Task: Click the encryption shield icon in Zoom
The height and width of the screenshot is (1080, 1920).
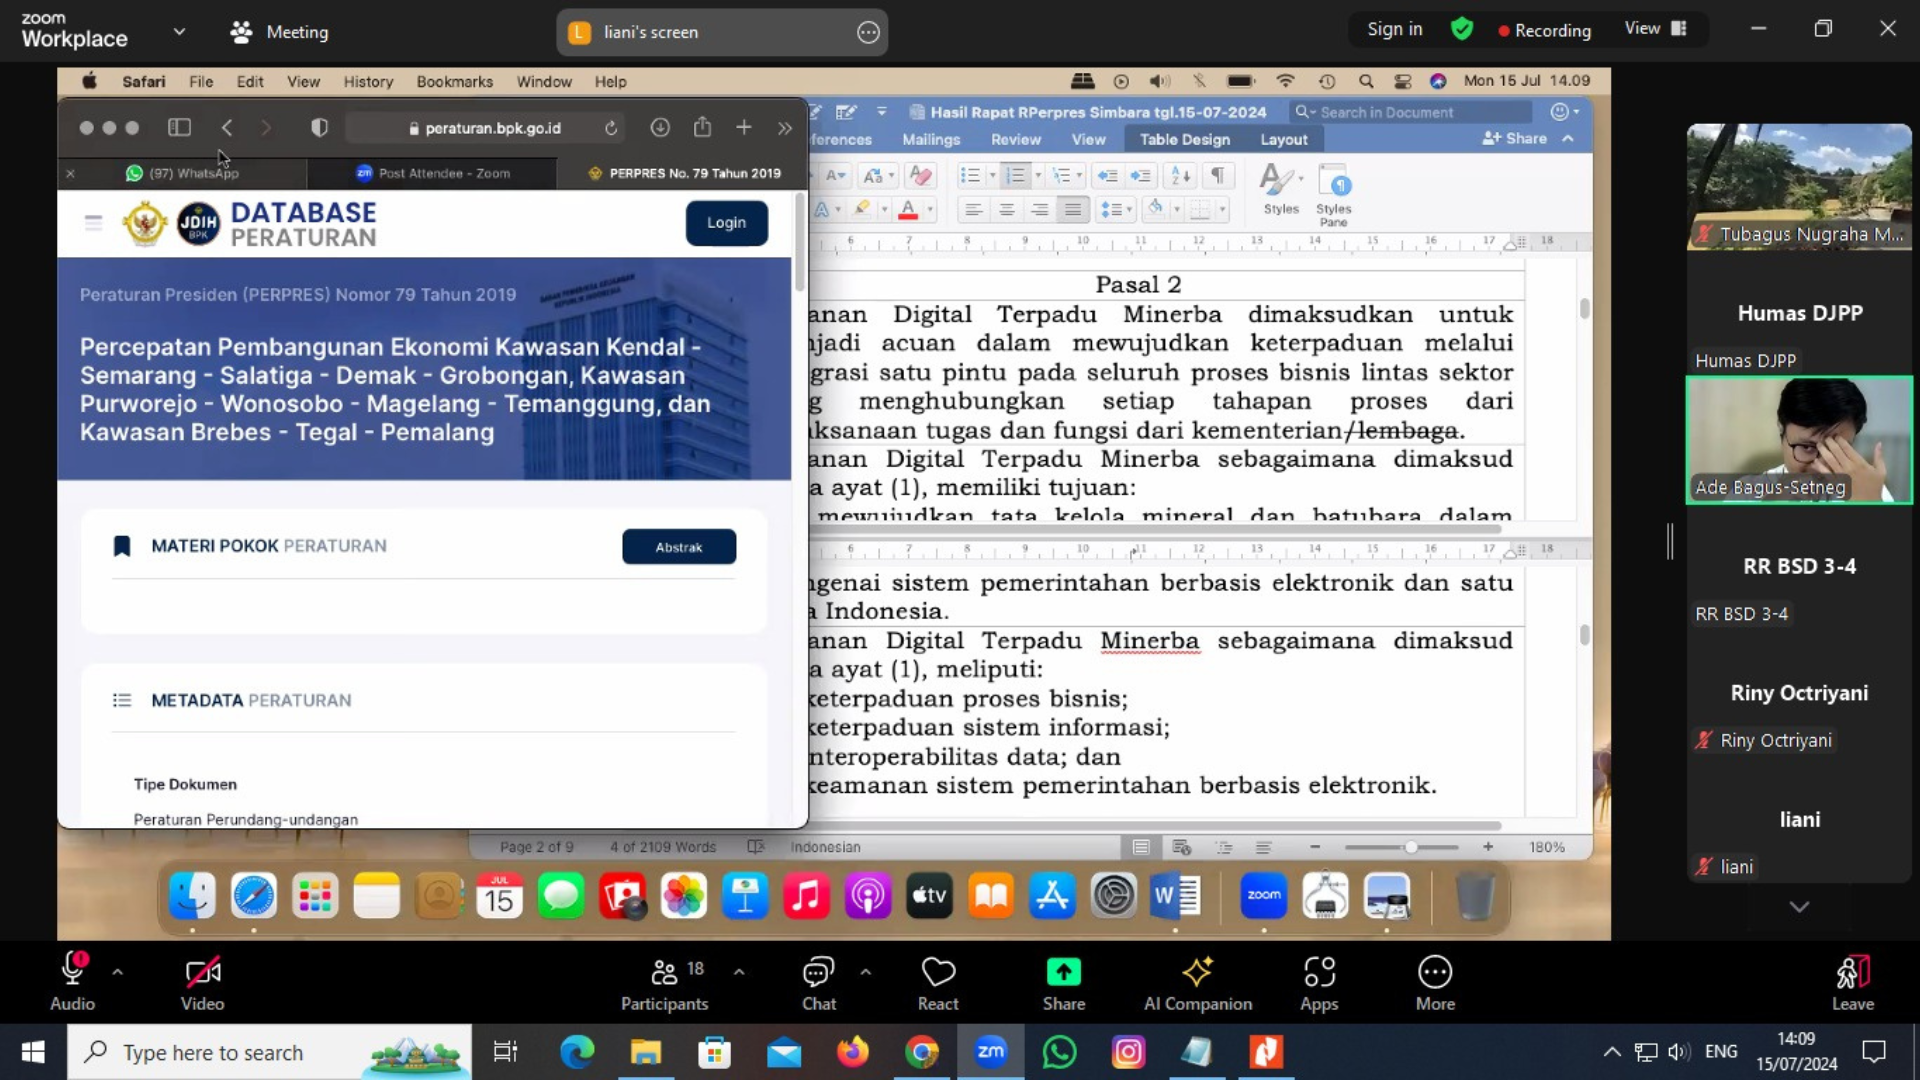Action: pos(1461,29)
